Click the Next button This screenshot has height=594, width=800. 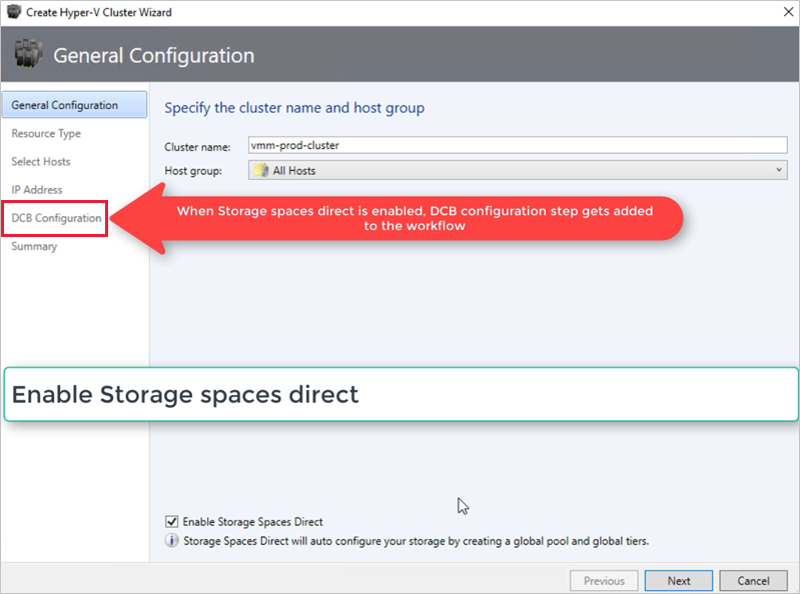pos(678,580)
